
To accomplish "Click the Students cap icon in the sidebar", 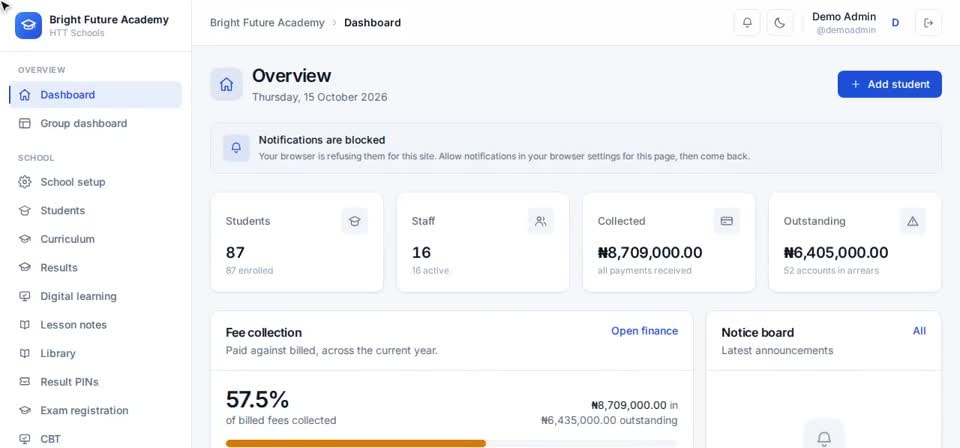I will pos(24,211).
